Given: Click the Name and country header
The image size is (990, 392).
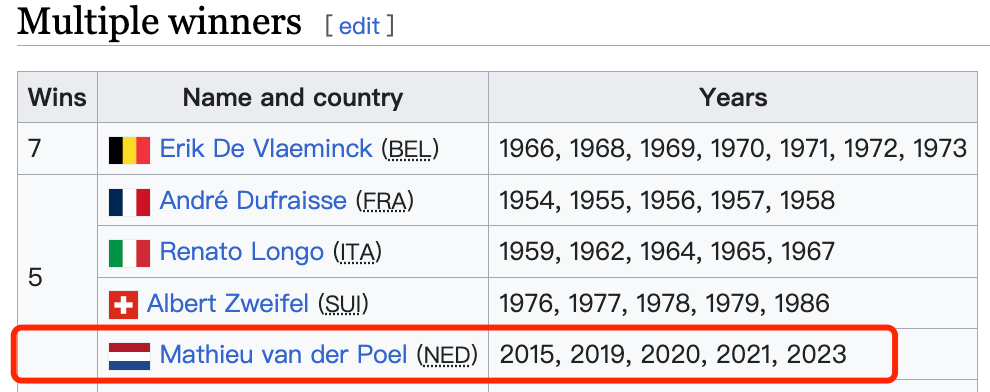Looking at the screenshot, I should [x=293, y=97].
